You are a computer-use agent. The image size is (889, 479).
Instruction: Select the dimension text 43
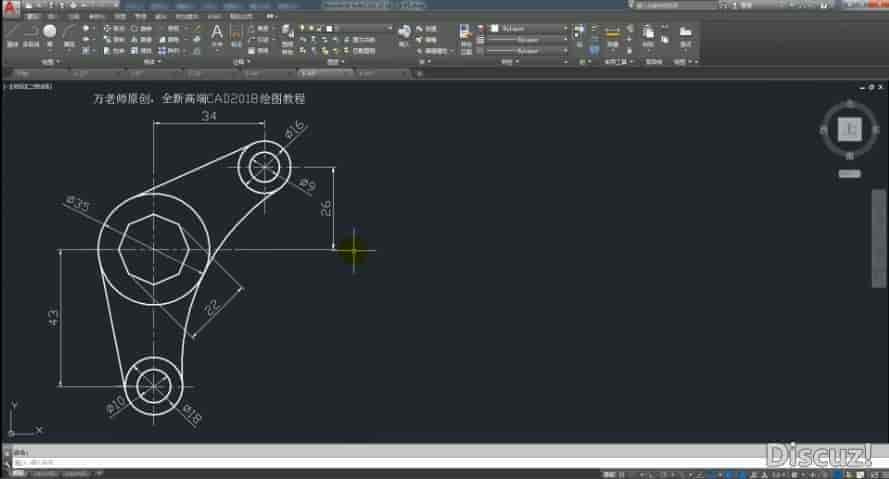tap(53, 317)
